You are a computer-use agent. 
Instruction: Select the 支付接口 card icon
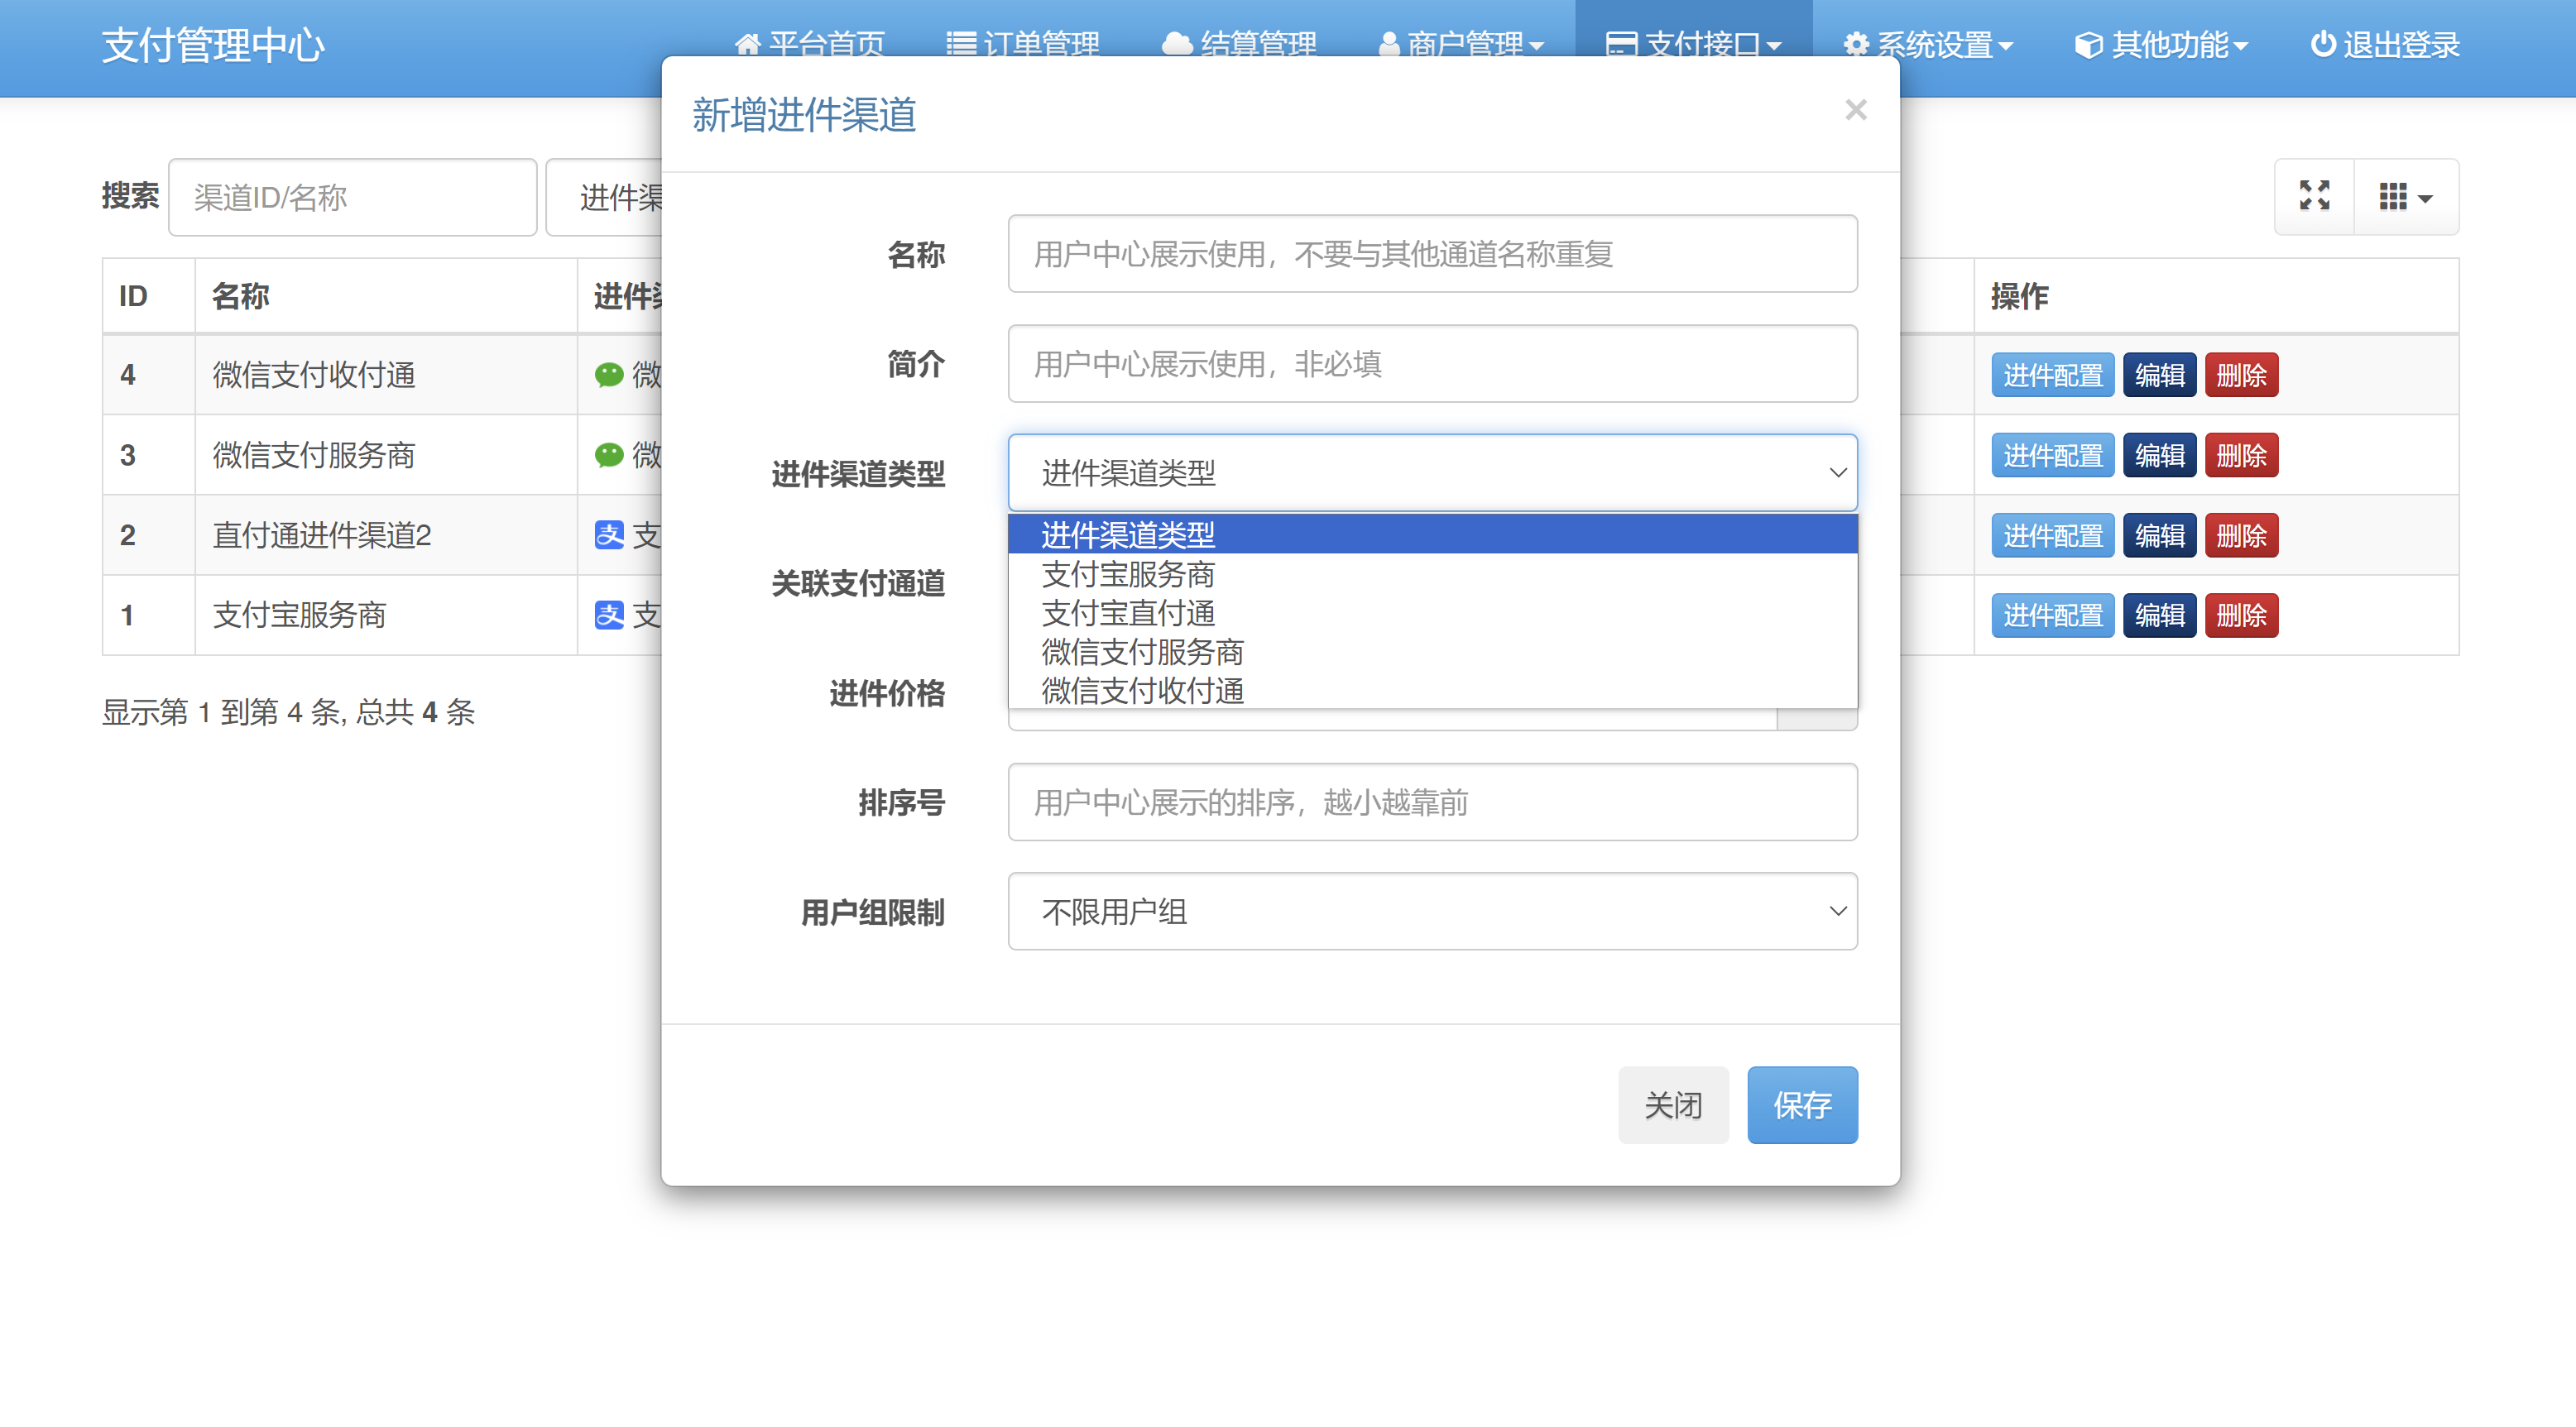click(x=1620, y=44)
